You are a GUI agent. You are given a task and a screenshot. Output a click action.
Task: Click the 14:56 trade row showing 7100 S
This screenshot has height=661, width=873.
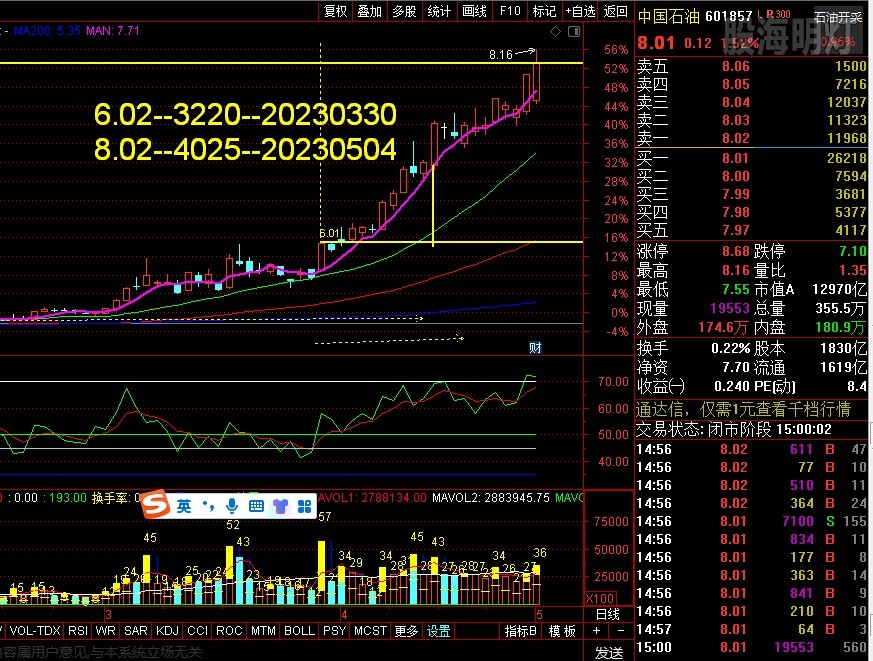[x=751, y=521]
